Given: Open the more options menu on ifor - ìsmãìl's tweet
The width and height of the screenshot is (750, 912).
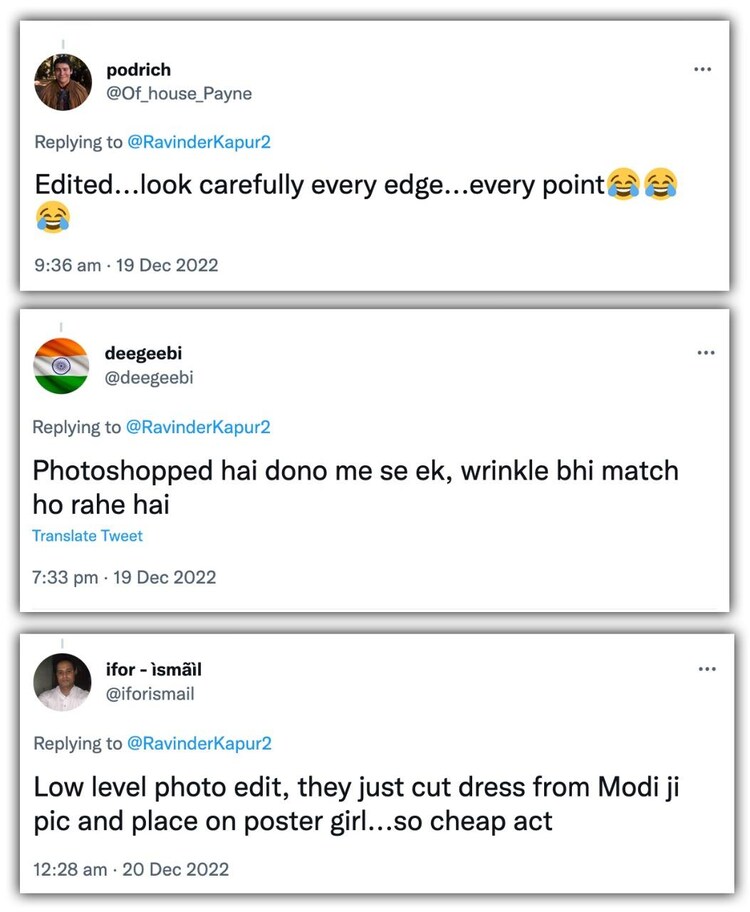Looking at the screenshot, I should 707,668.
